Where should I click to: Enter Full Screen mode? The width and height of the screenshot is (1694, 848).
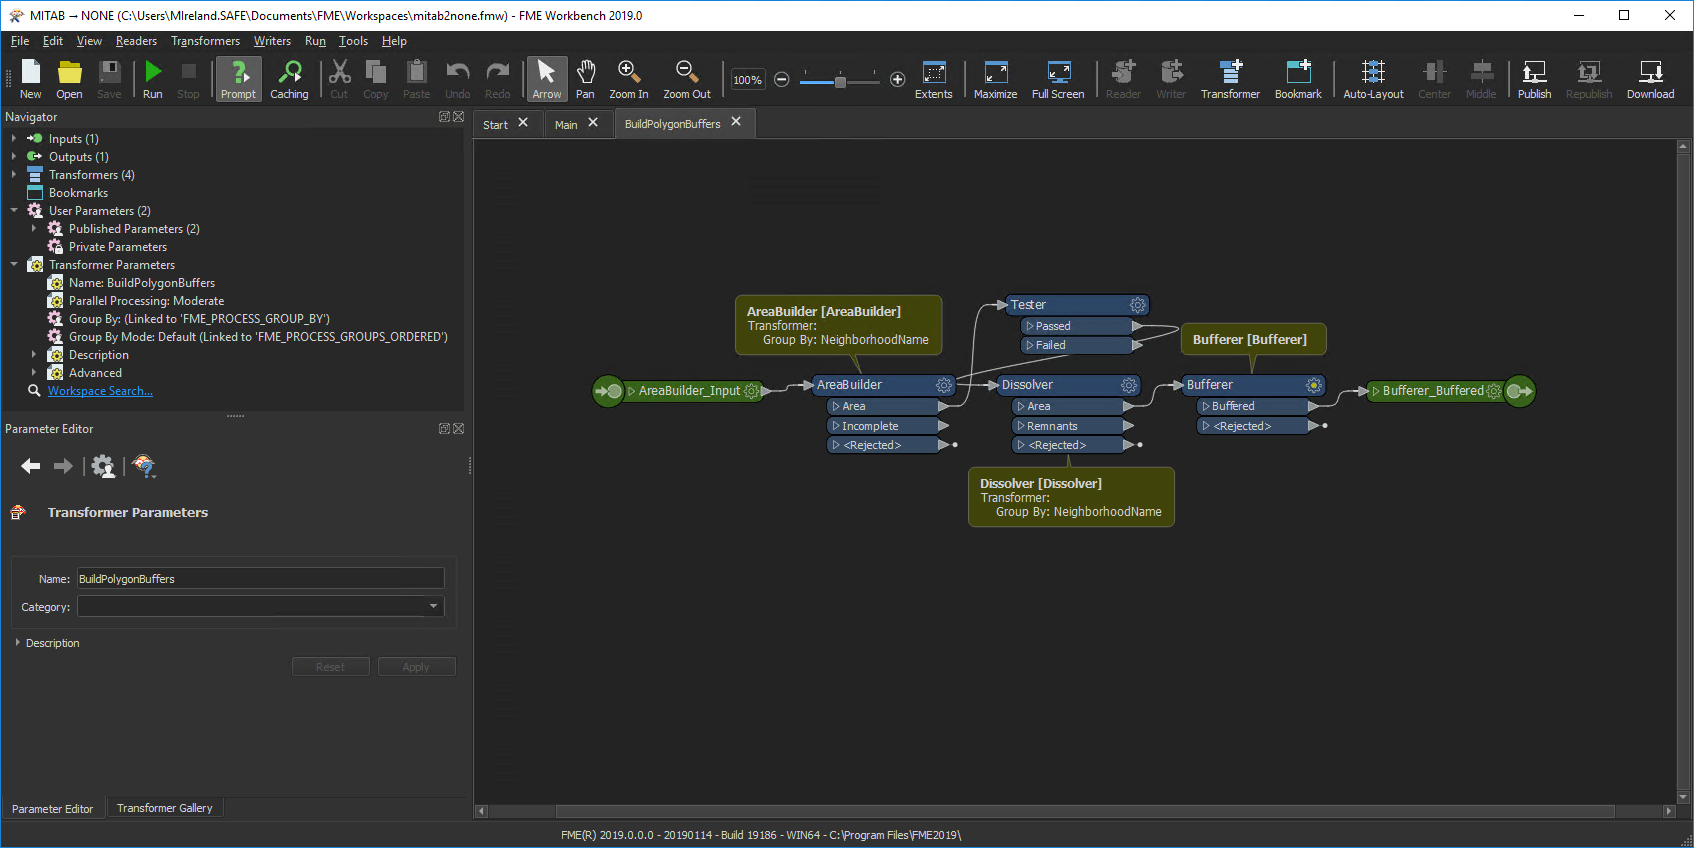[1058, 79]
